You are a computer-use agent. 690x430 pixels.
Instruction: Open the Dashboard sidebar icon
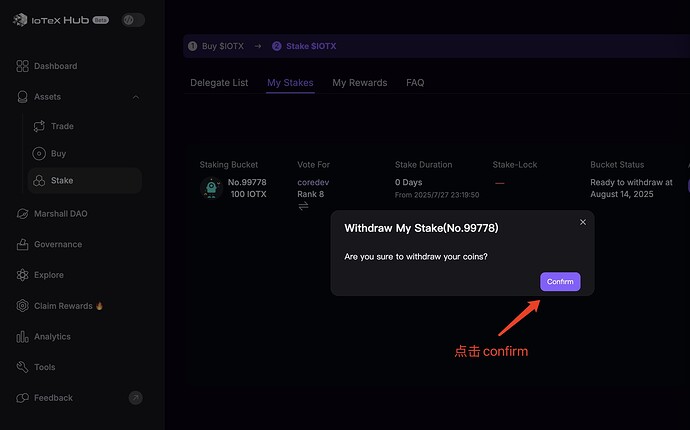pos(23,66)
